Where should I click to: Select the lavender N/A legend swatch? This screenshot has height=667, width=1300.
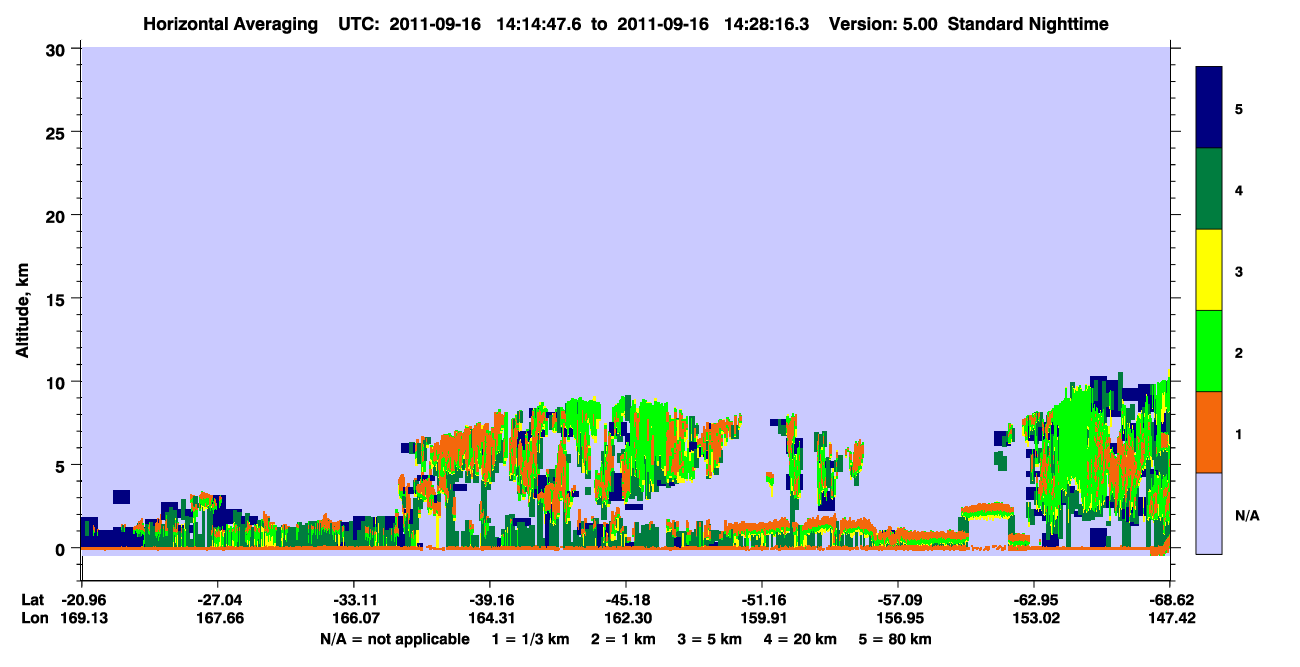(1209, 513)
